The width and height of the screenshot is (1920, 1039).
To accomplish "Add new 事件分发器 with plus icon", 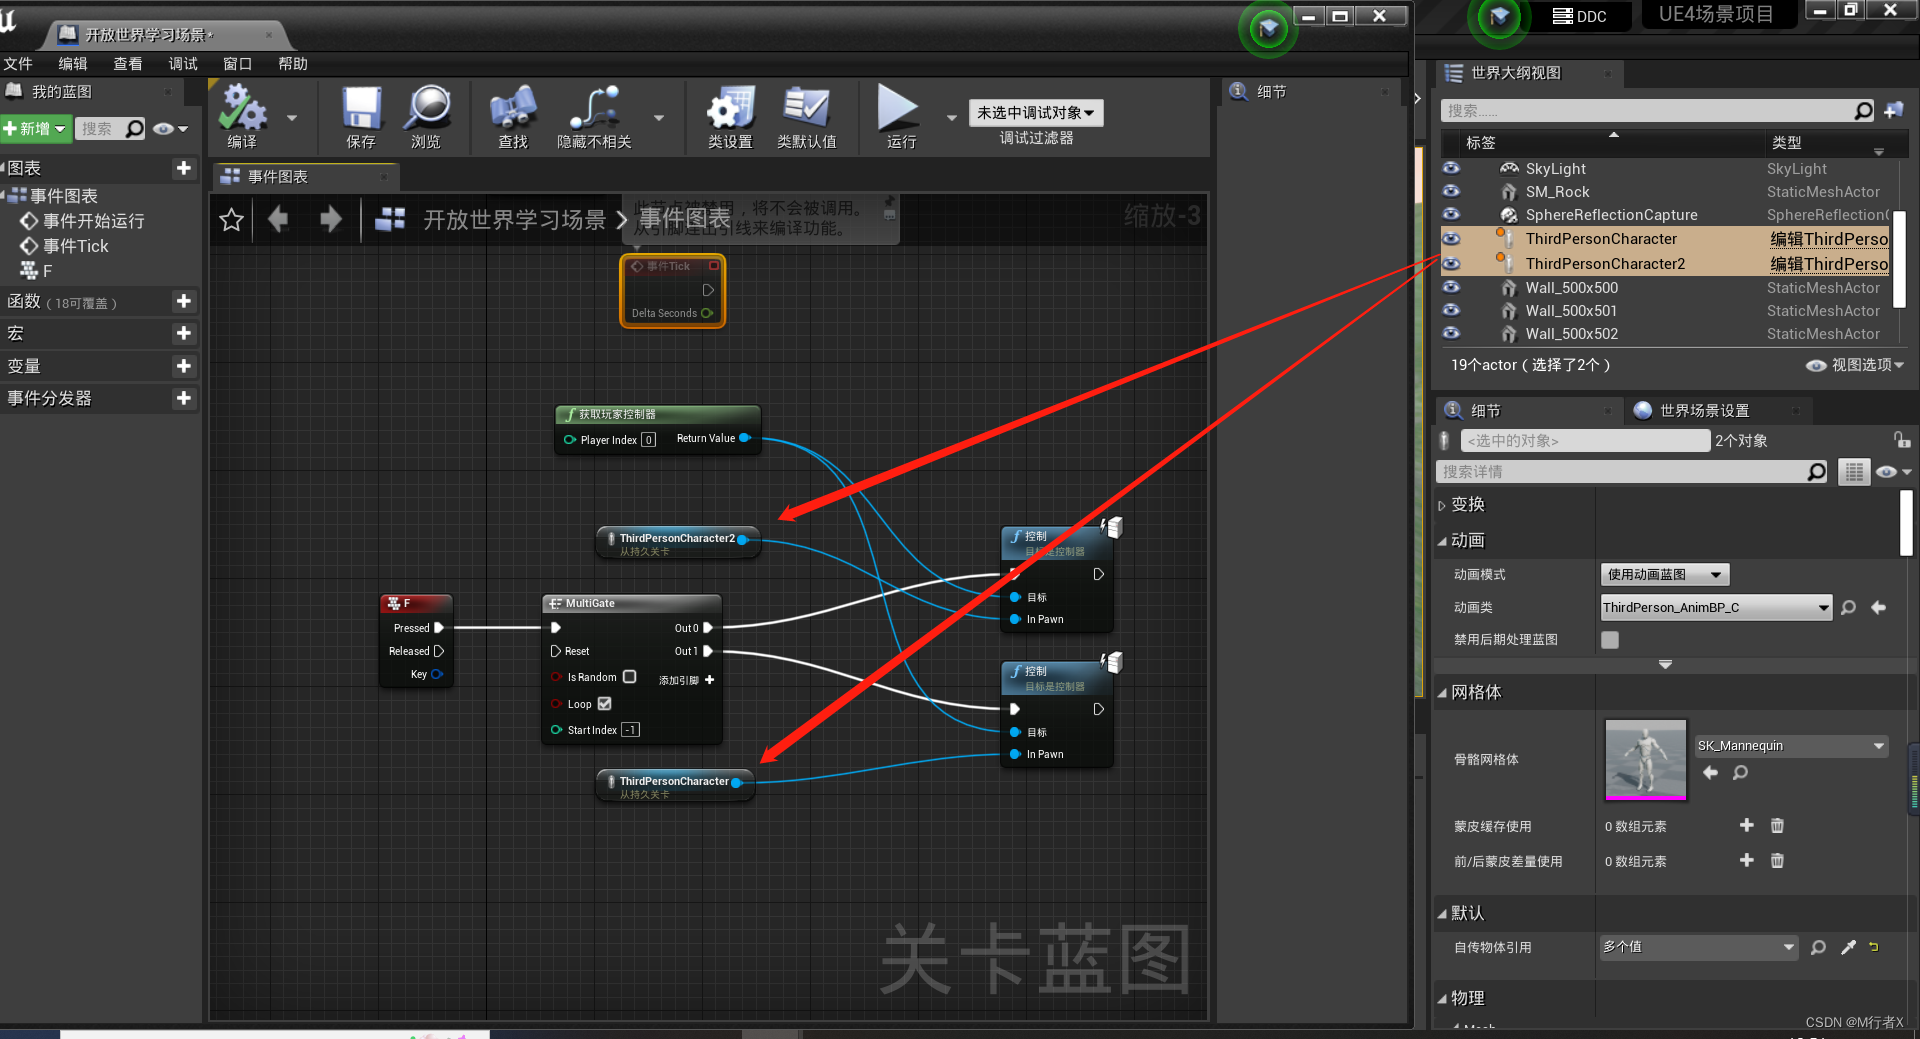I will 184,398.
